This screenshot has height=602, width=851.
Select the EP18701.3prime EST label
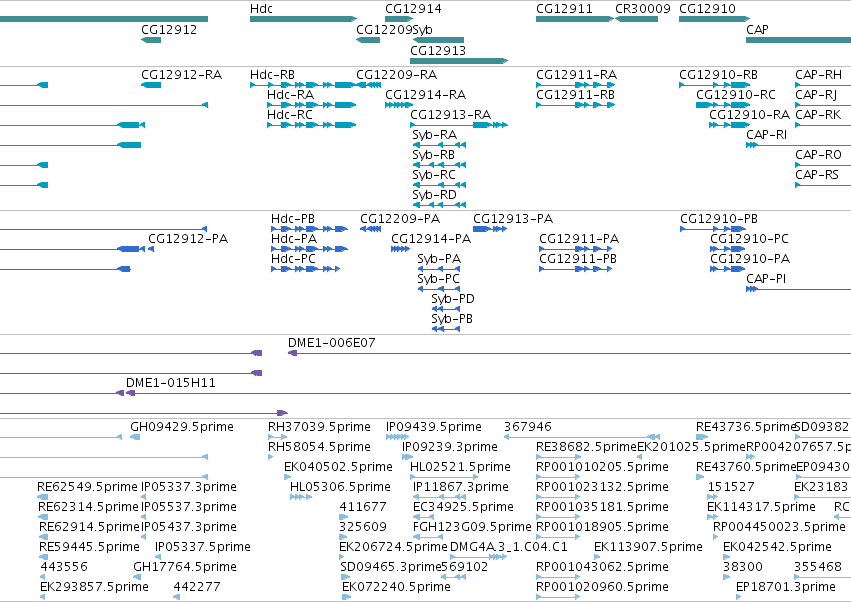click(786, 588)
